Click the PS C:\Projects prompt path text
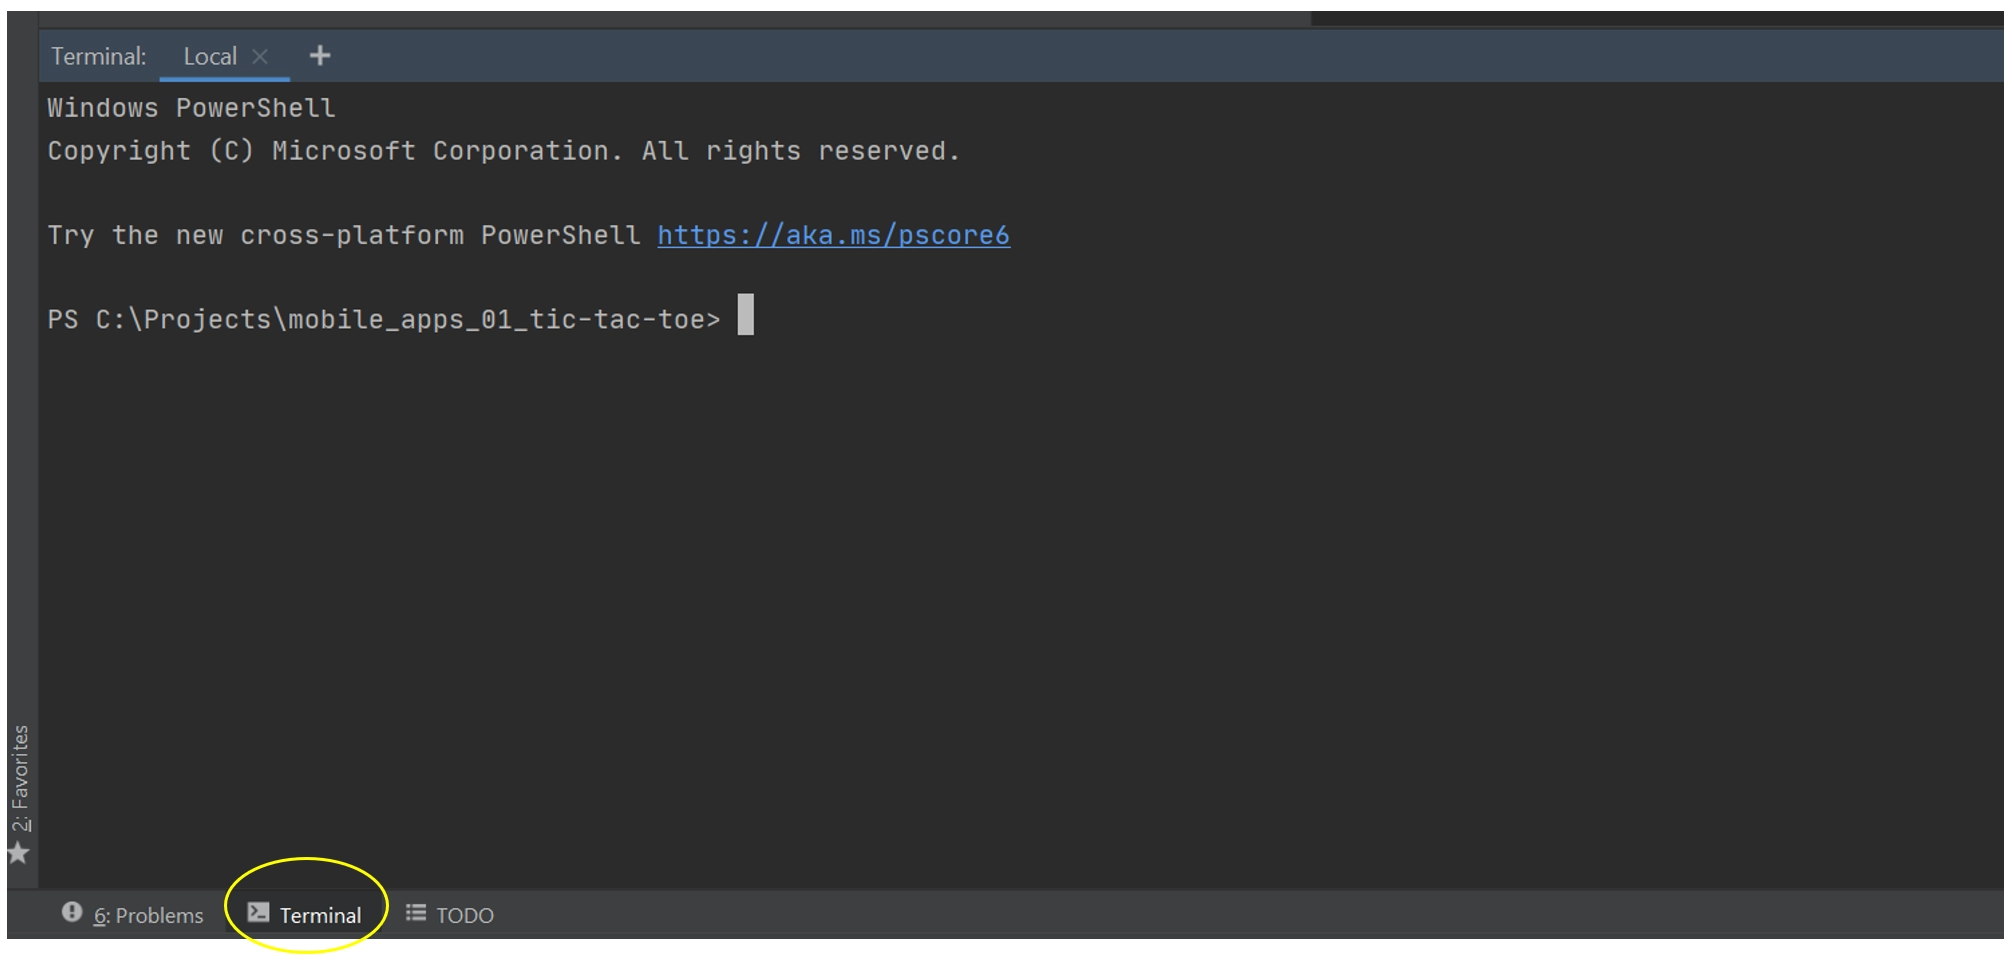2014x969 pixels. click(x=383, y=320)
